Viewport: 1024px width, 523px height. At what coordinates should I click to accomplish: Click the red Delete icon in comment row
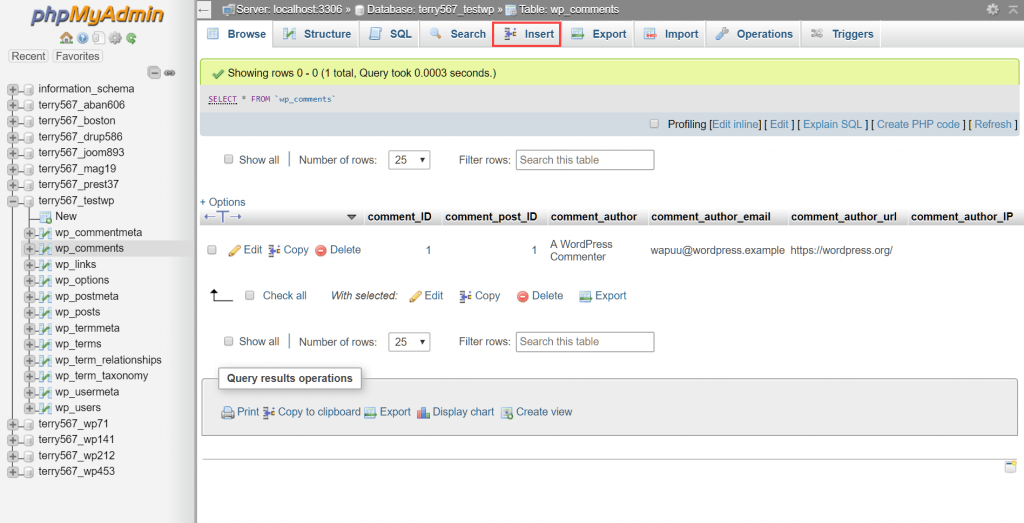coord(321,250)
